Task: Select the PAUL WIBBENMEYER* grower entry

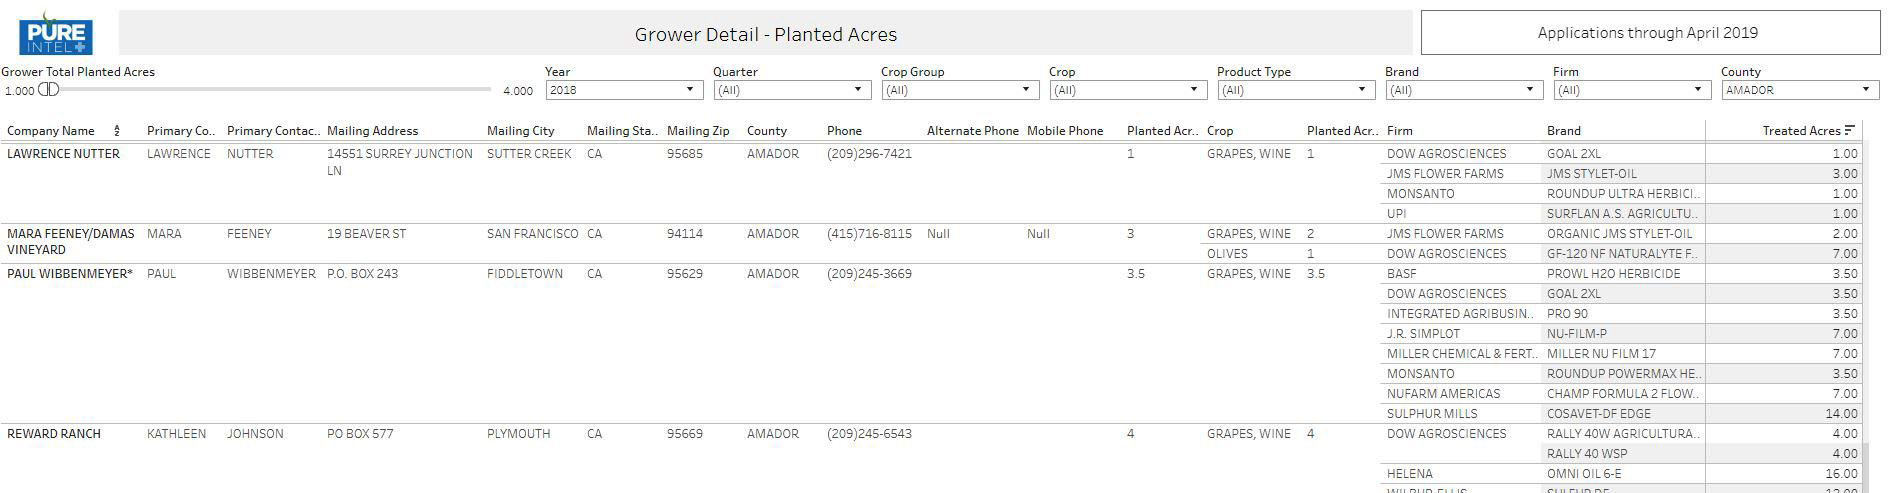Action: [70, 274]
